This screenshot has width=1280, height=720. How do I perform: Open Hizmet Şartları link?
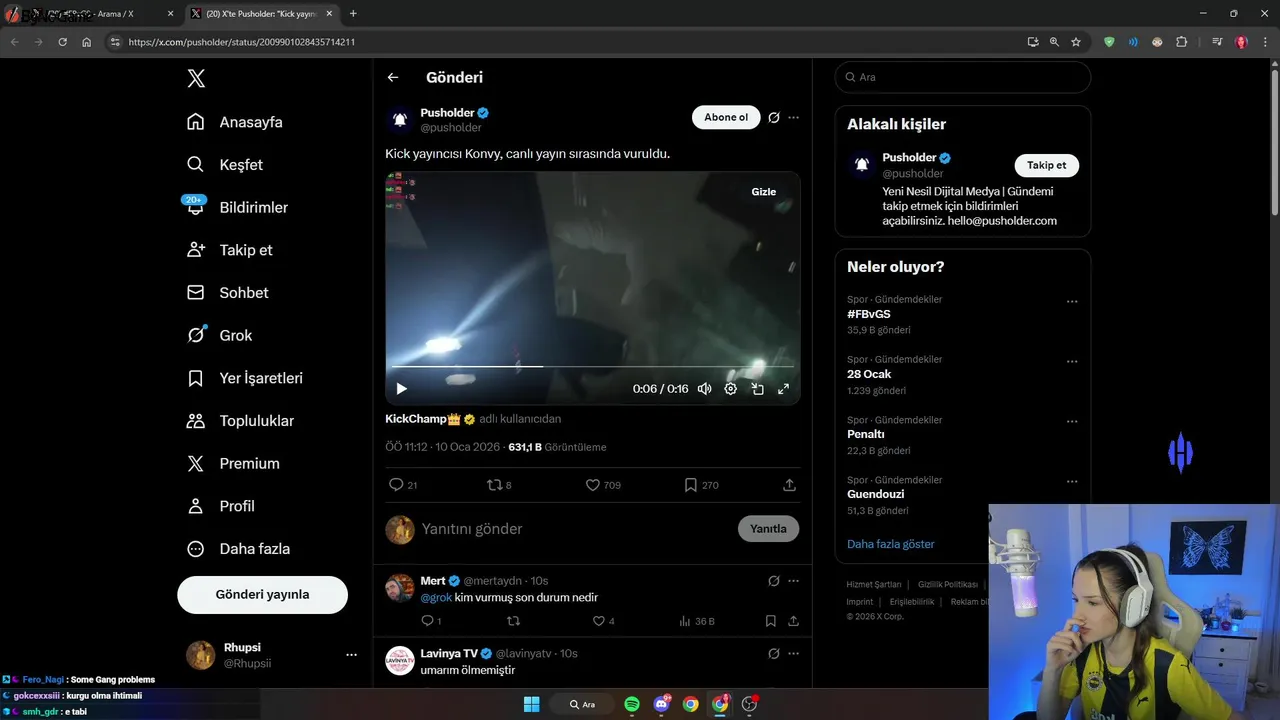[x=874, y=585]
